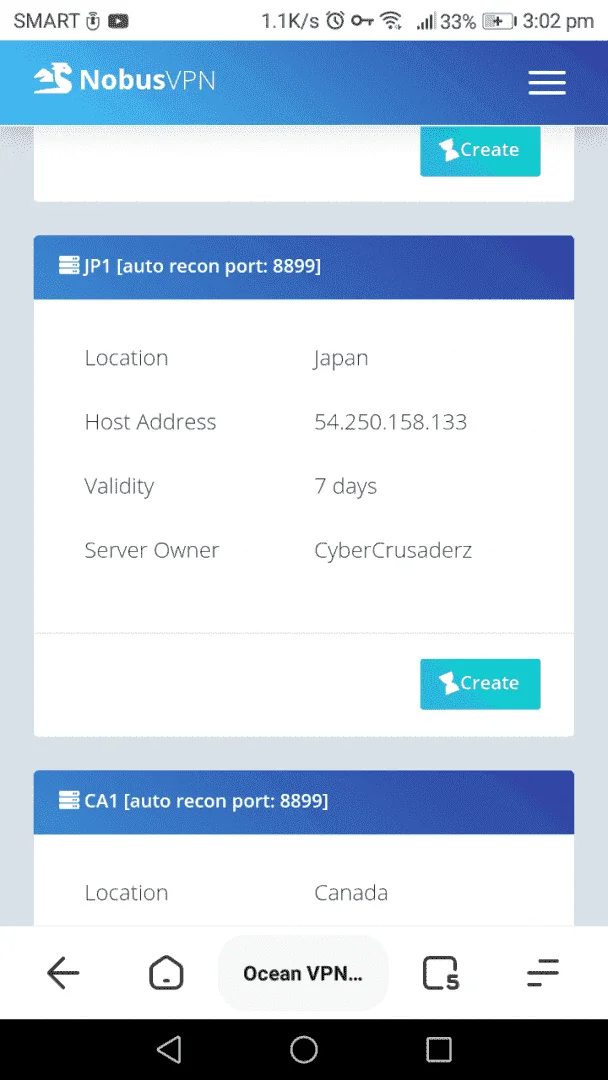Viewport: 608px width, 1080px height.
Task: Tap the SMART carrier label
Action: point(47,21)
